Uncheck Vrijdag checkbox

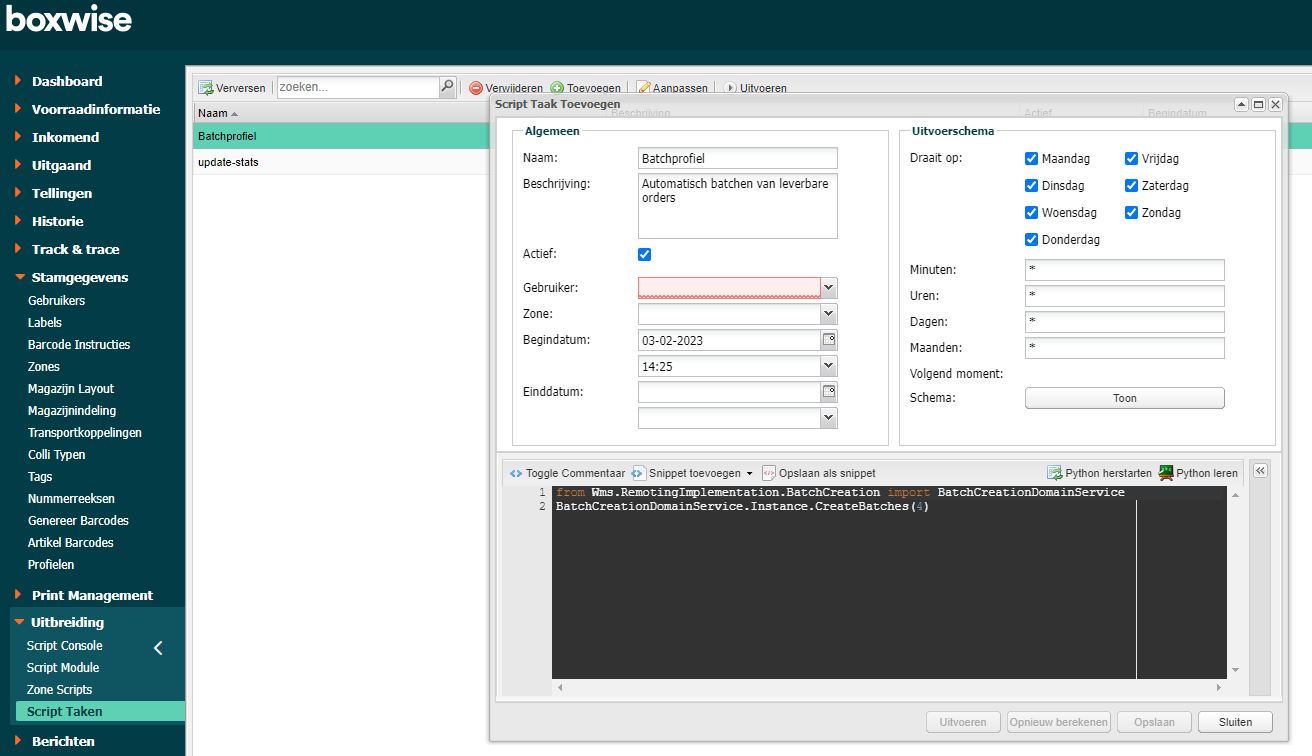click(x=1132, y=159)
